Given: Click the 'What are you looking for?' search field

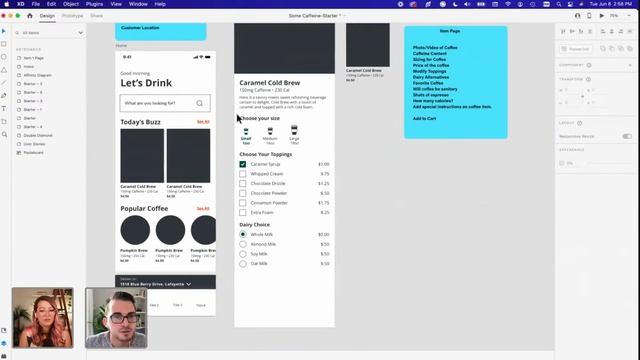Looking at the screenshot, I should [x=165, y=103].
